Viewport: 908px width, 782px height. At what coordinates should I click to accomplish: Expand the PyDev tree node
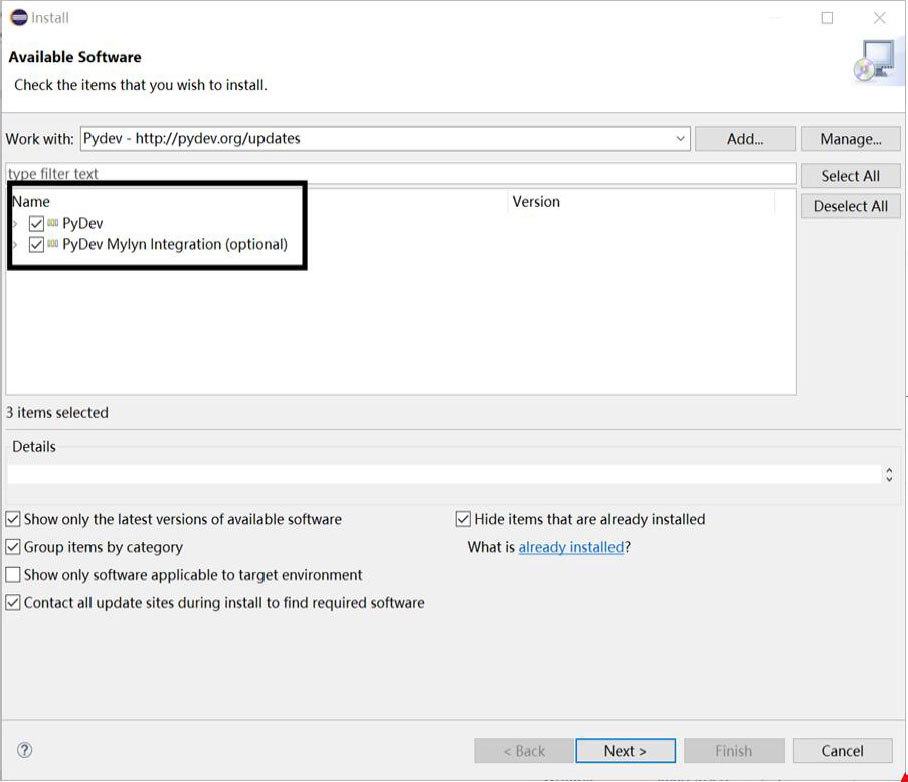pyautogui.click(x=16, y=224)
